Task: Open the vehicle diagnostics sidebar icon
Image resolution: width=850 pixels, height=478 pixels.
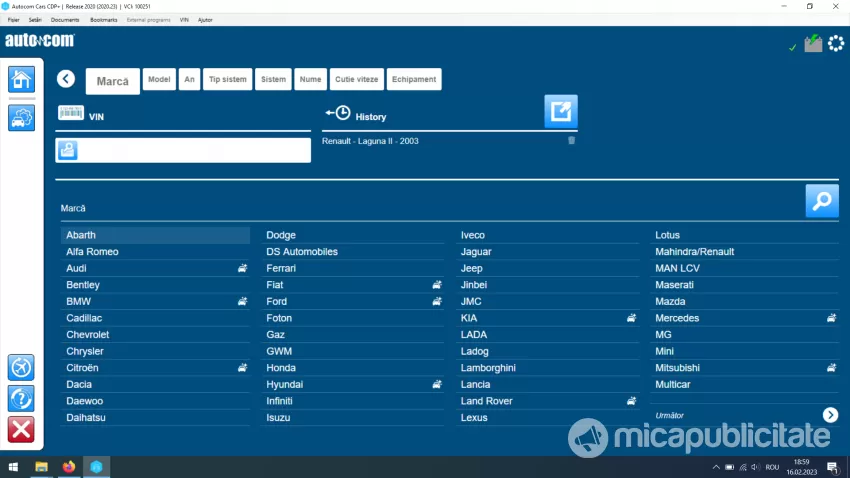Action: tap(21, 118)
